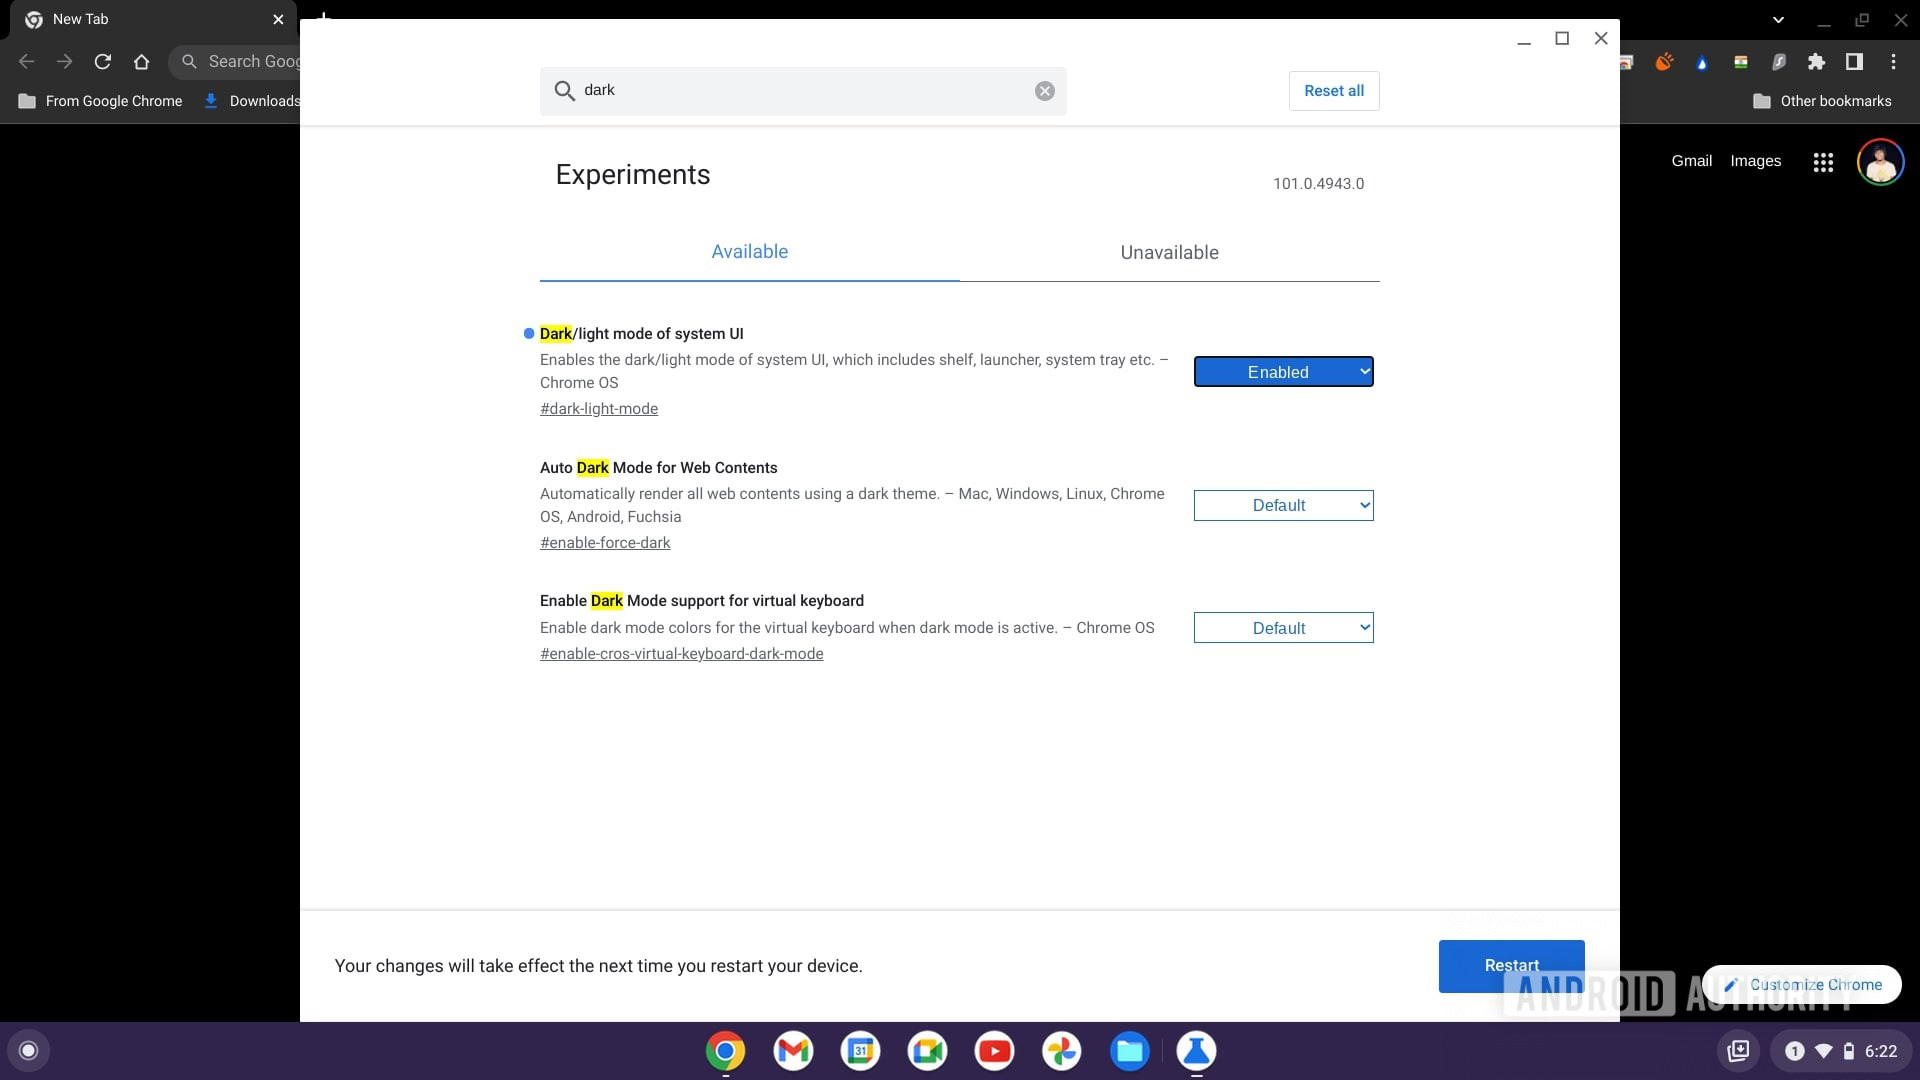
Task: Open the Enabled dropdown for Dark/light mode
Action: tap(1283, 371)
